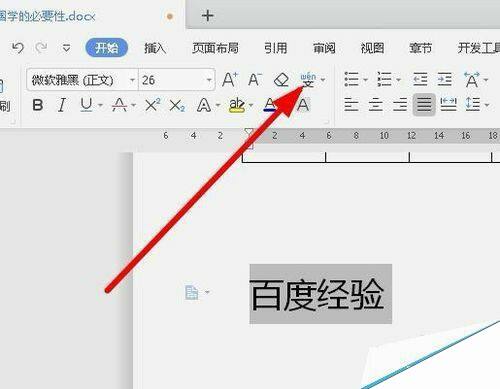Image resolution: width=500 pixels, height=389 pixels.
Task: Apply yellow text highlight color
Action: pos(237,105)
